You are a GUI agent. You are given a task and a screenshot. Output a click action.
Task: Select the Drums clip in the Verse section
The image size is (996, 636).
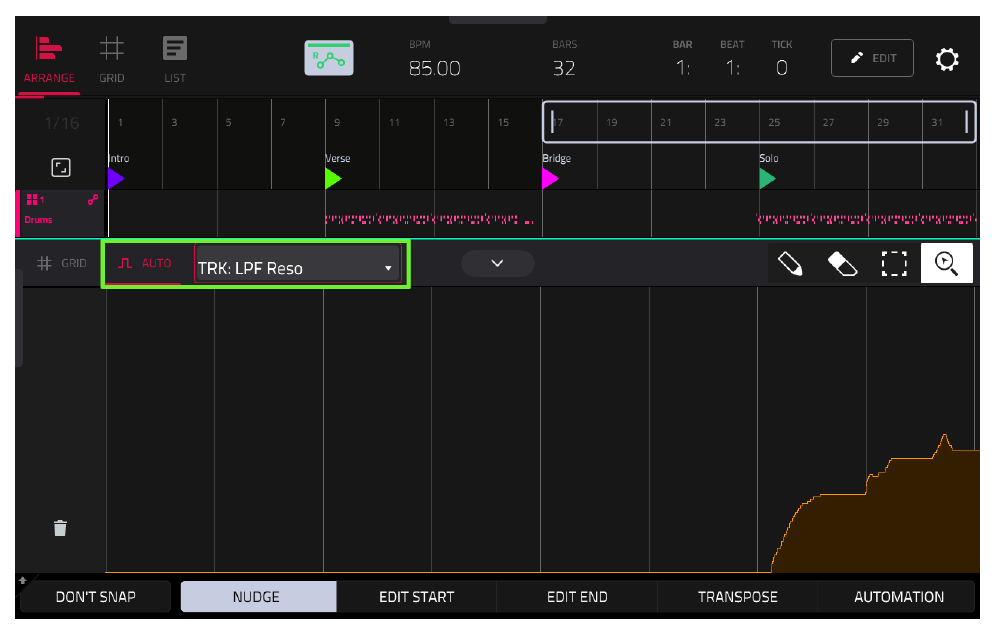tap(429, 220)
